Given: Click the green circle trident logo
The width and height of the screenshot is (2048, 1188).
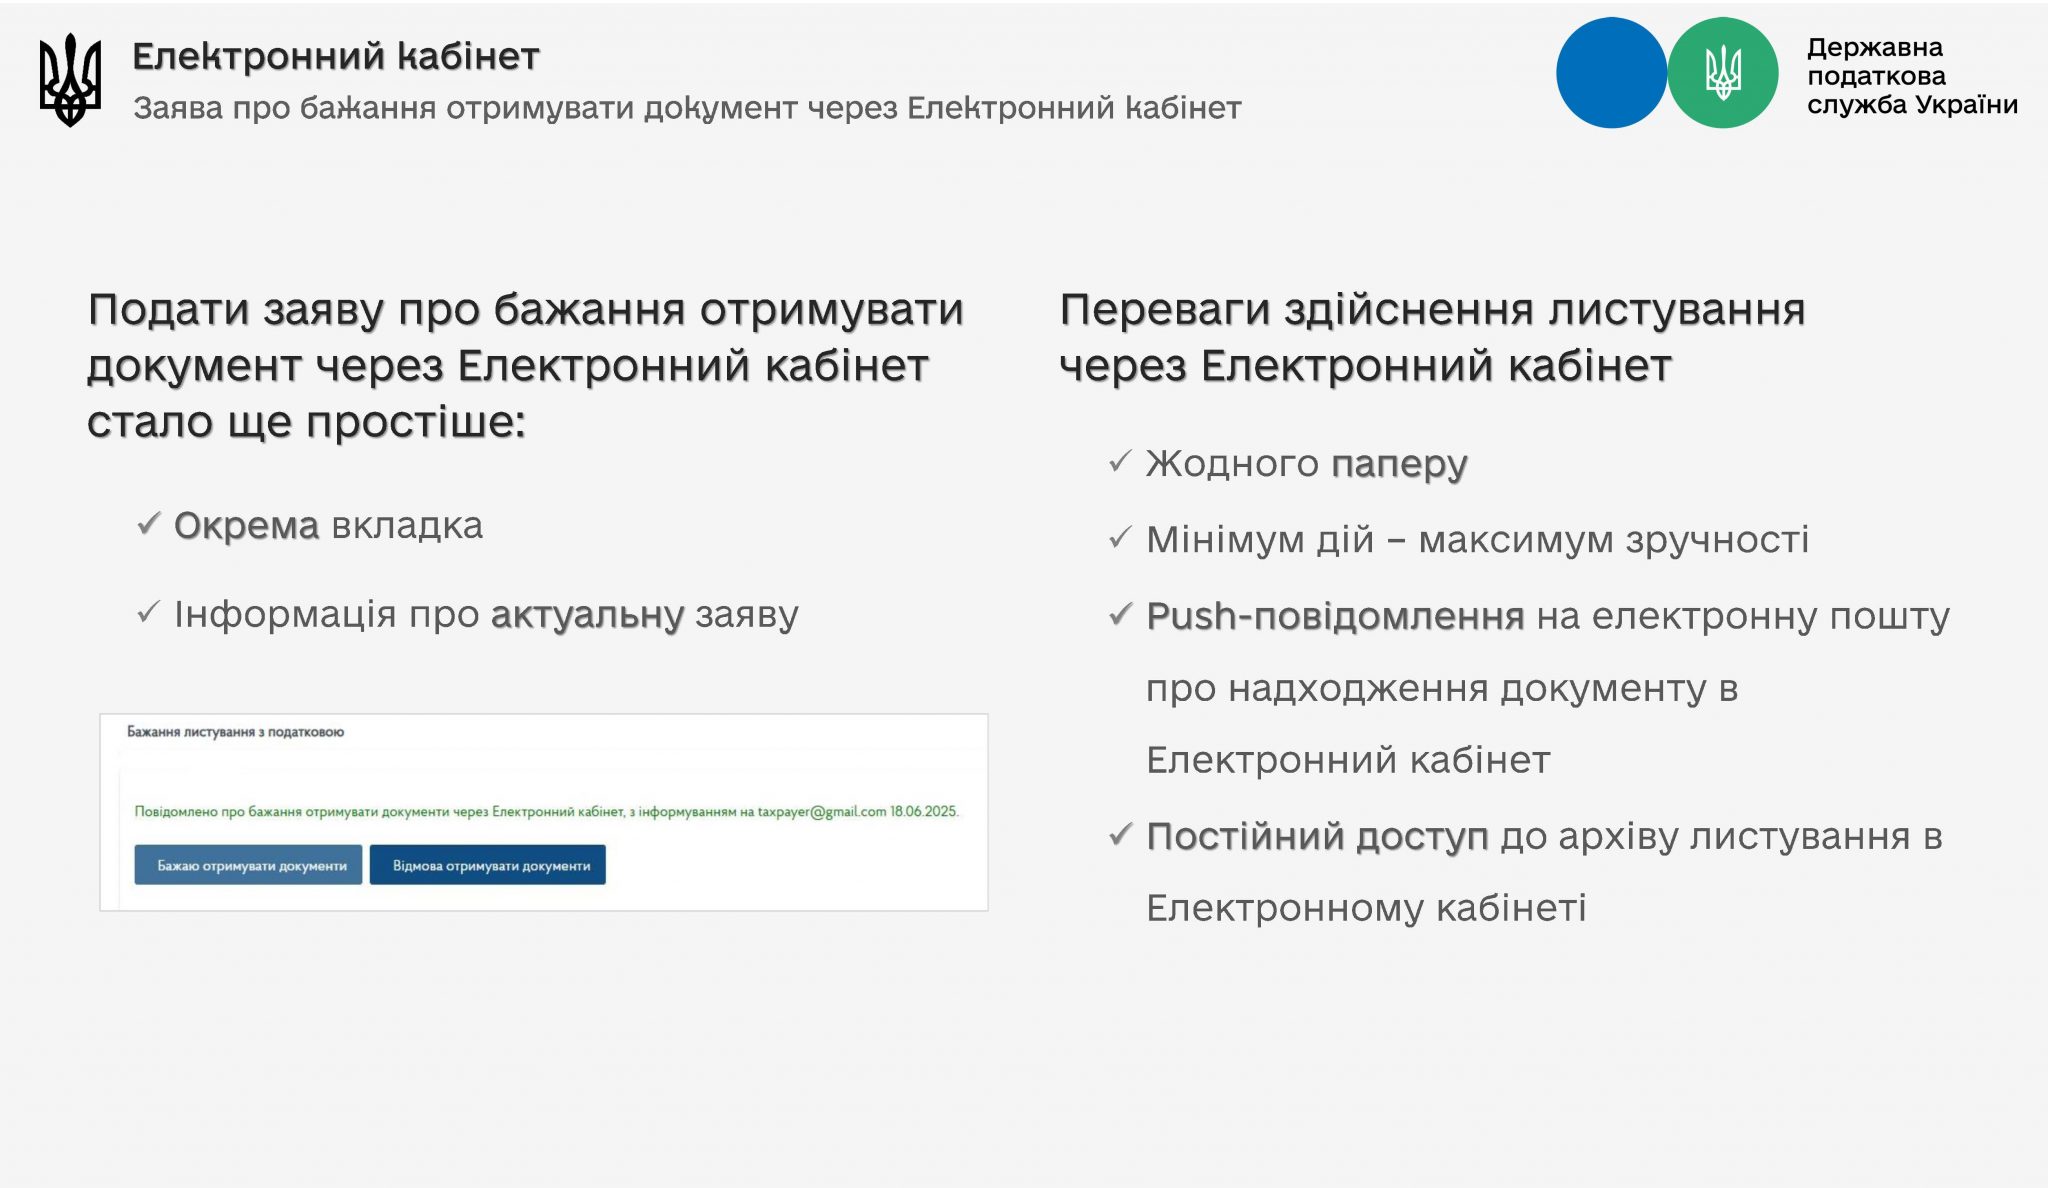Looking at the screenshot, I should pos(1722,73).
